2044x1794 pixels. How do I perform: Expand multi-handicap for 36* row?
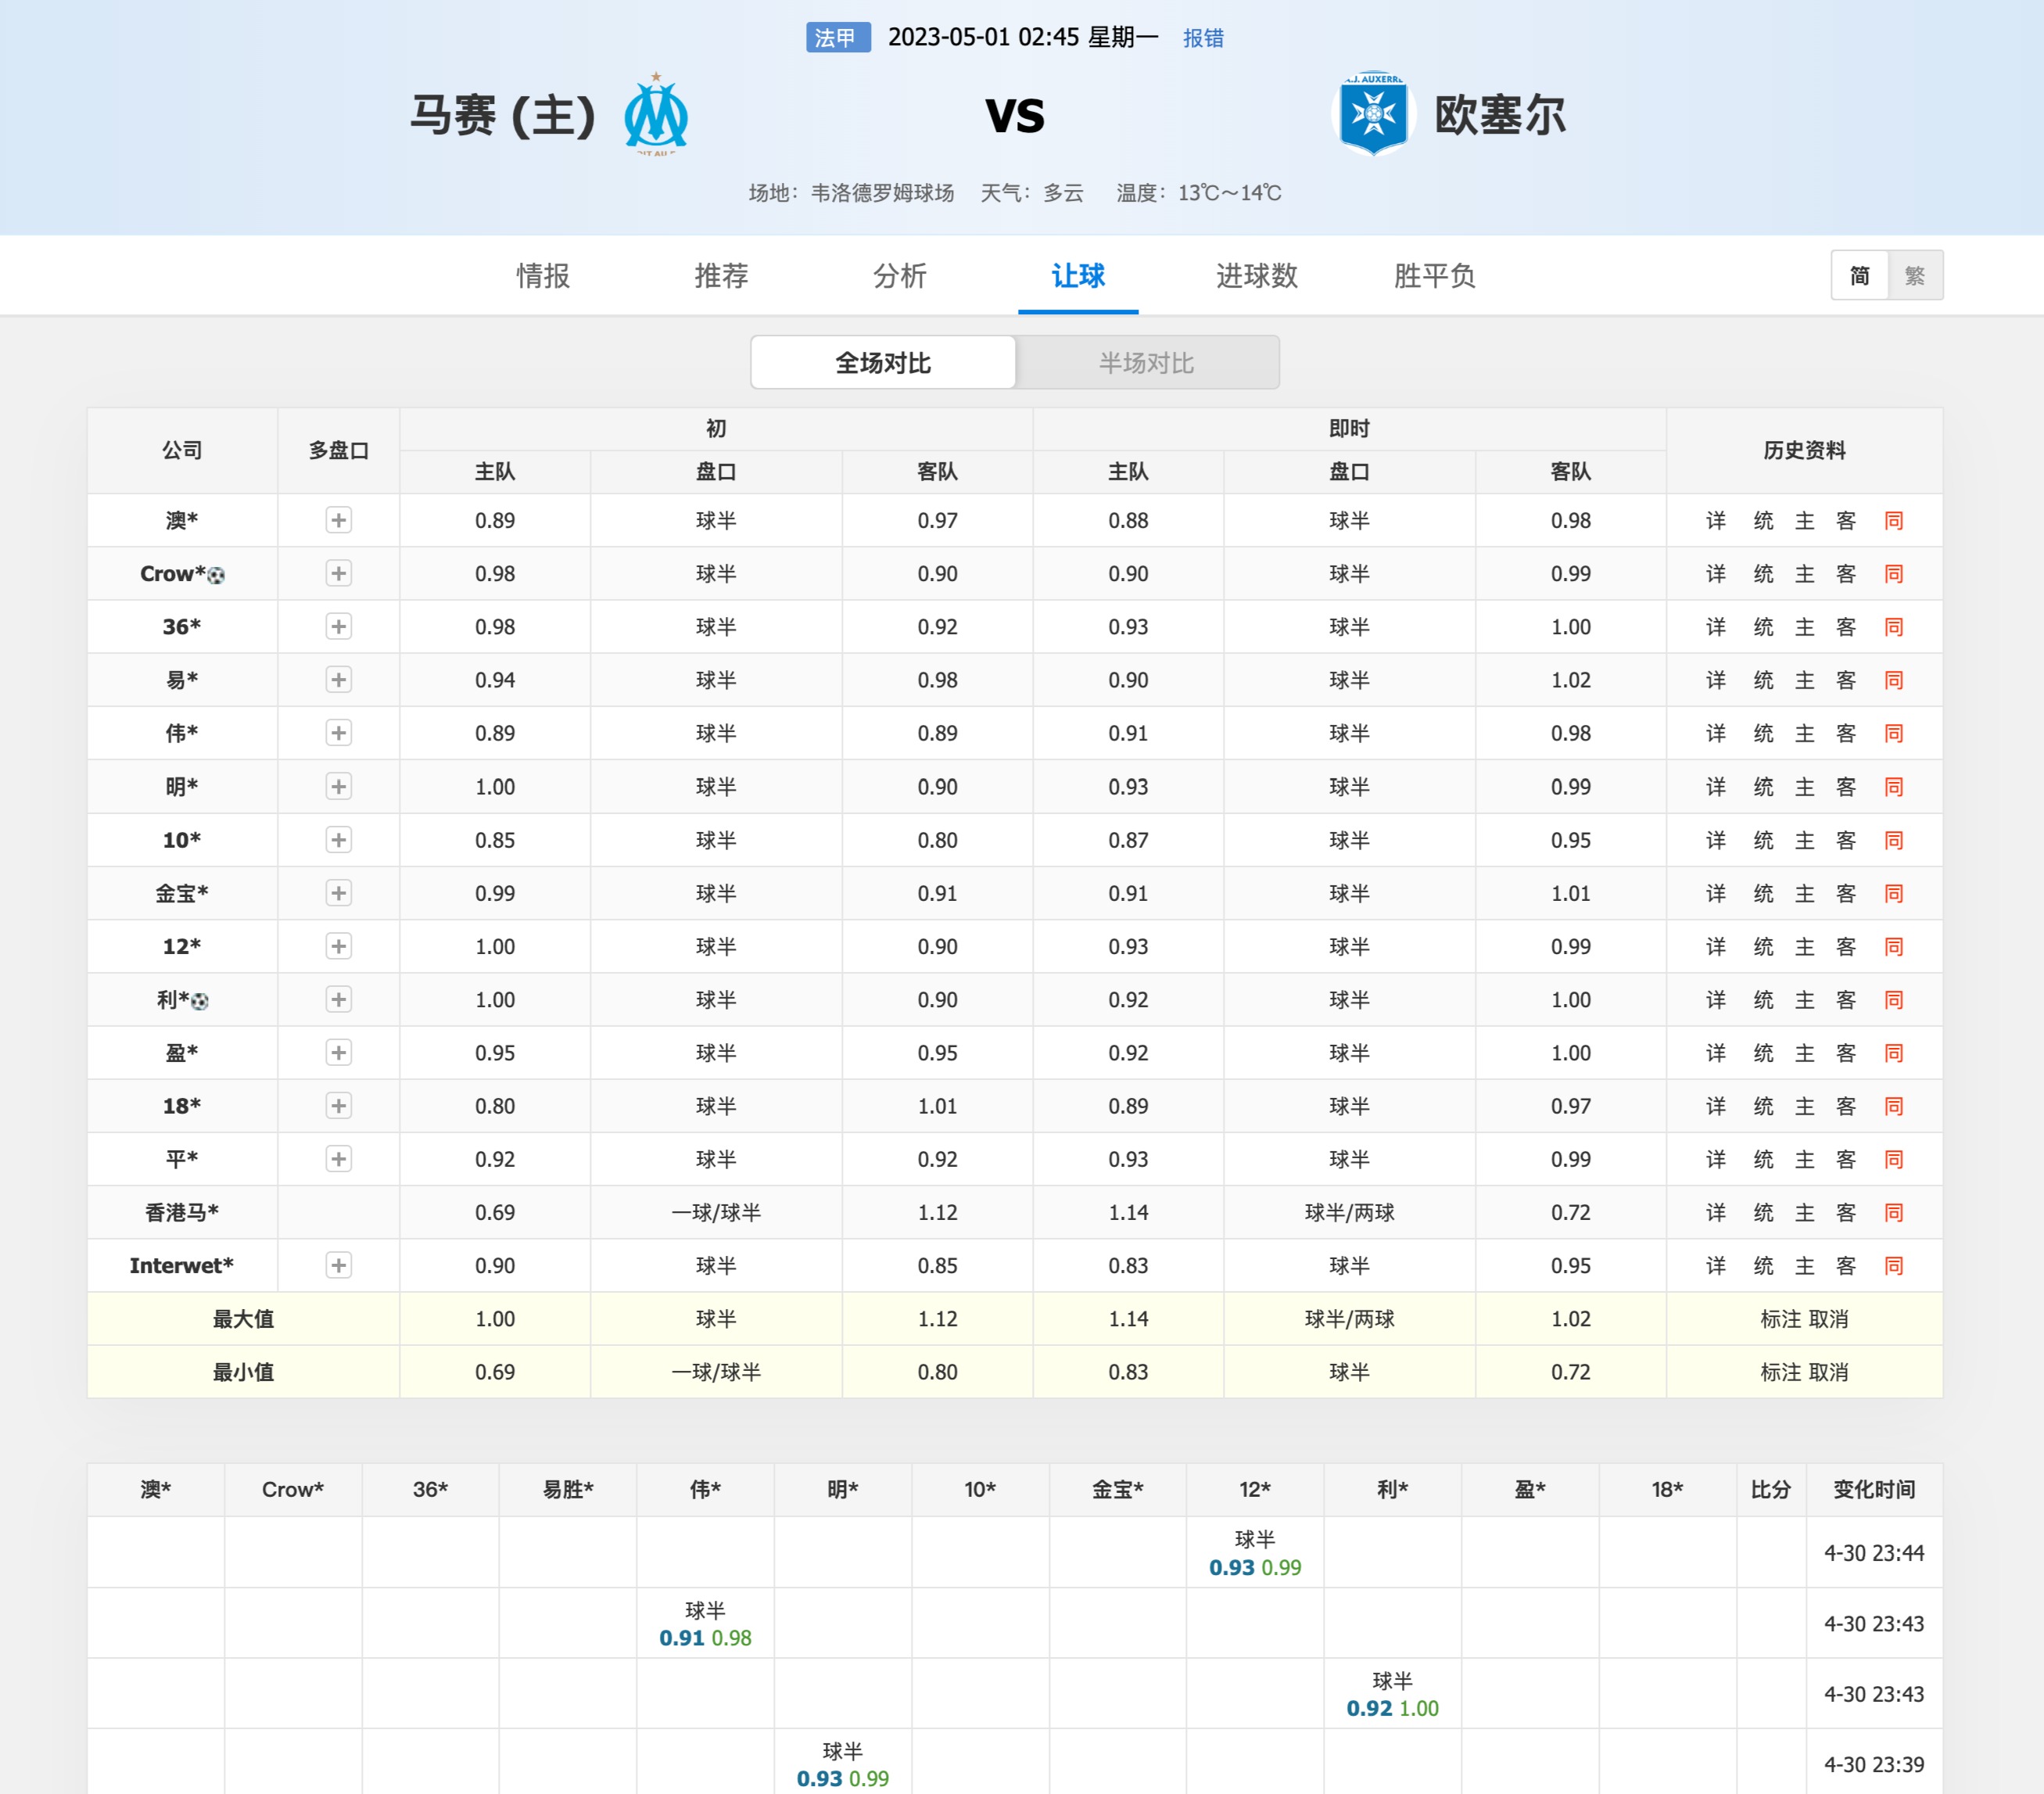click(339, 627)
